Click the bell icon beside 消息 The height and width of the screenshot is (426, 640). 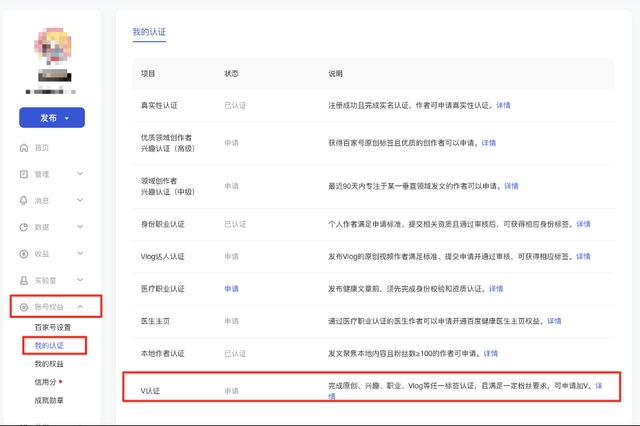tap(24, 200)
